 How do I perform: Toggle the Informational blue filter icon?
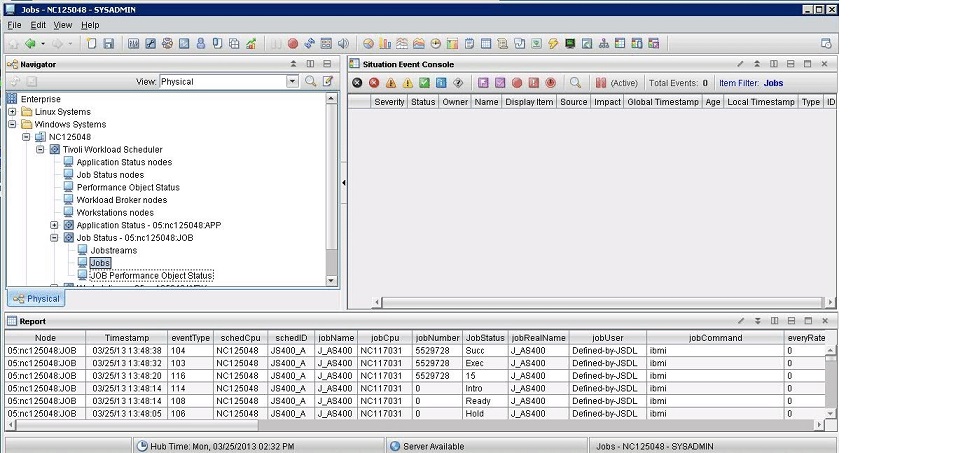[x=441, y=83]
